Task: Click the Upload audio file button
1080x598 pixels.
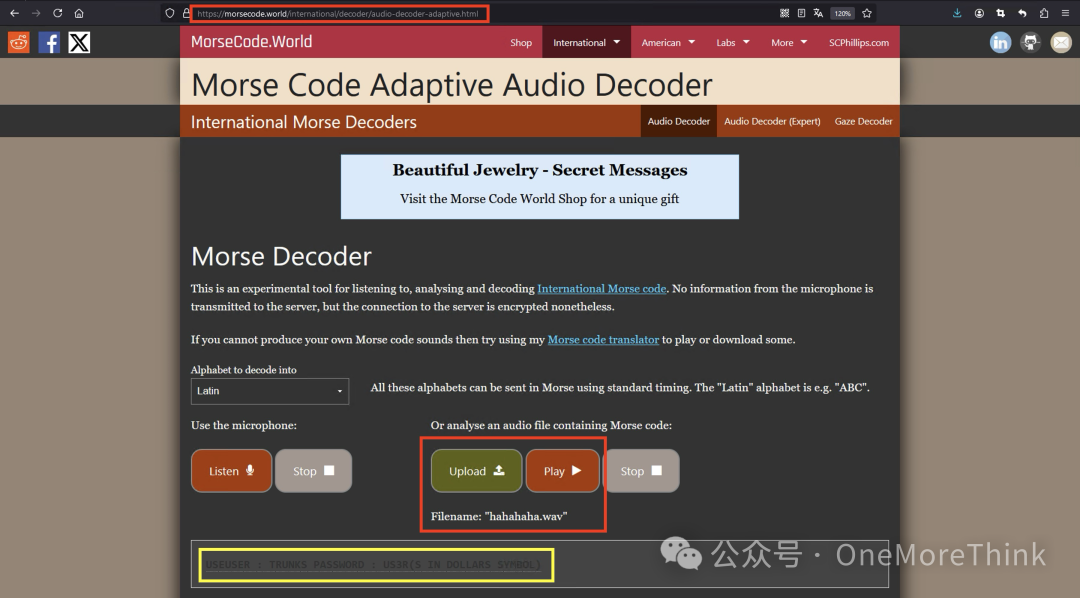Action: [477, 471]
